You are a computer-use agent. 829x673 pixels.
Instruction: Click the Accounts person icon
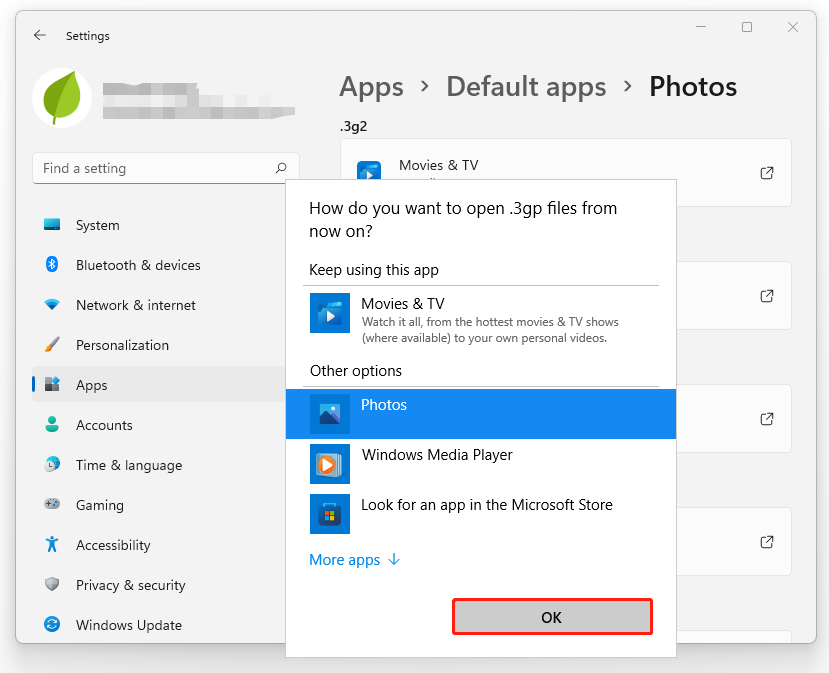52,425
